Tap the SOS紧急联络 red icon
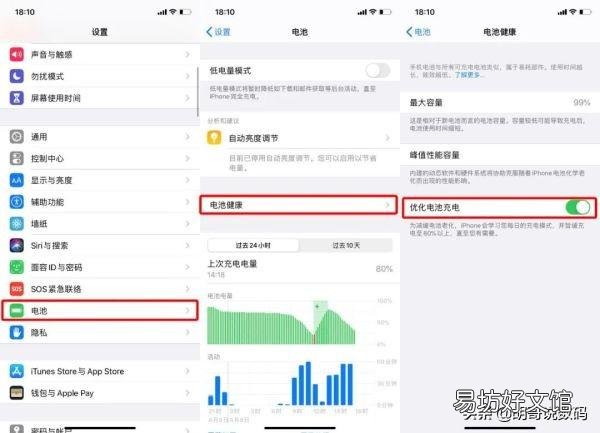Screen dimensions: 600x433 (16, 289)
